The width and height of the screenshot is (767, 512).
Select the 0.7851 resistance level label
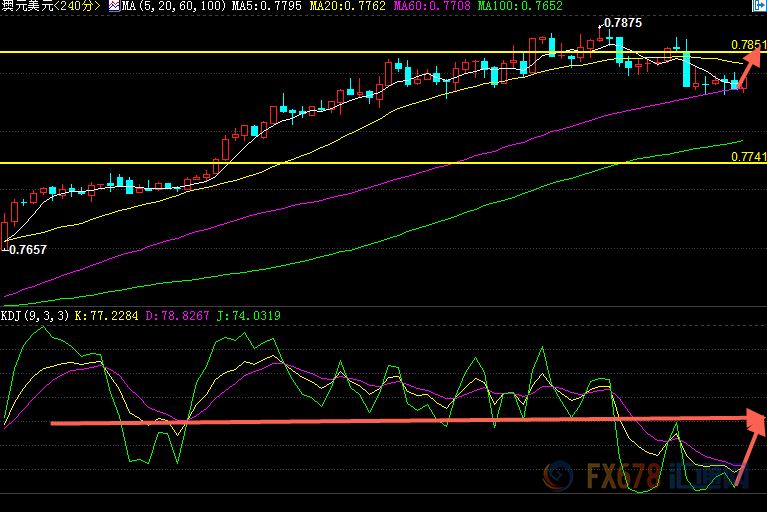747,45
